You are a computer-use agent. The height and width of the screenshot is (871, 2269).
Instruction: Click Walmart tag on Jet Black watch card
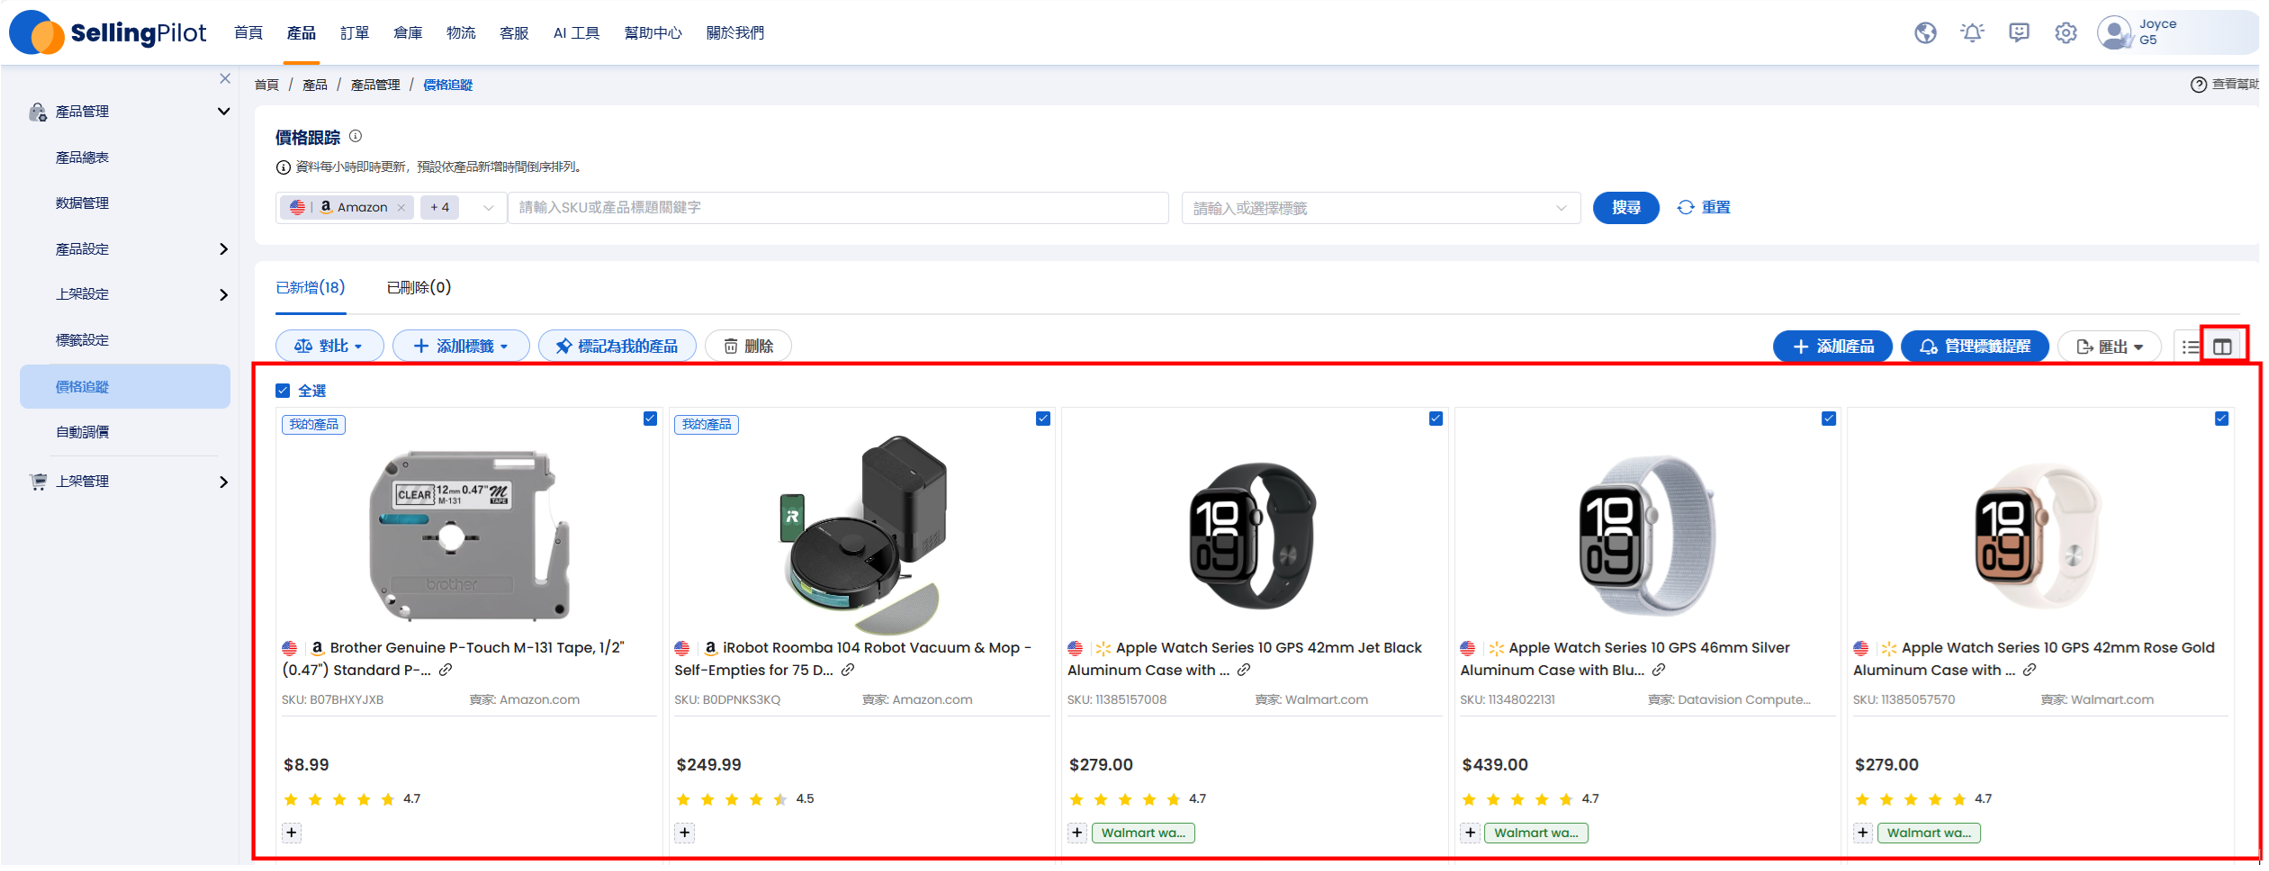pos(1143,832)
